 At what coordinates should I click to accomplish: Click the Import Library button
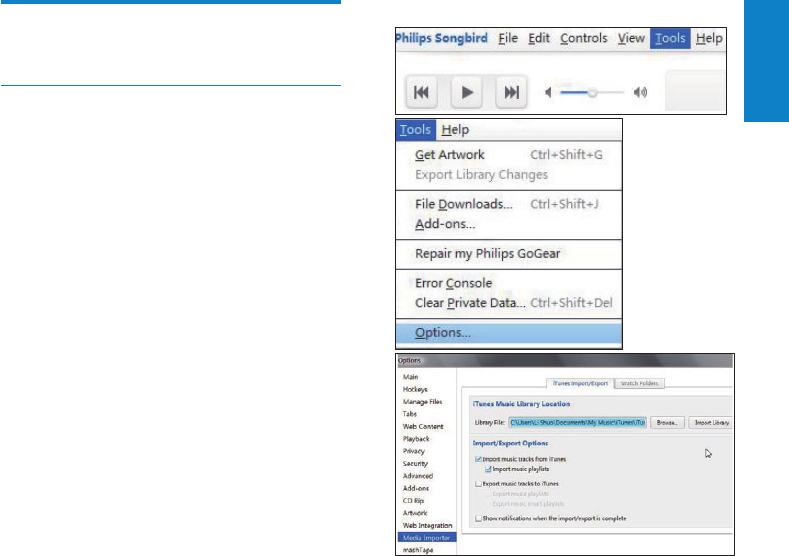tap(712, 423)
